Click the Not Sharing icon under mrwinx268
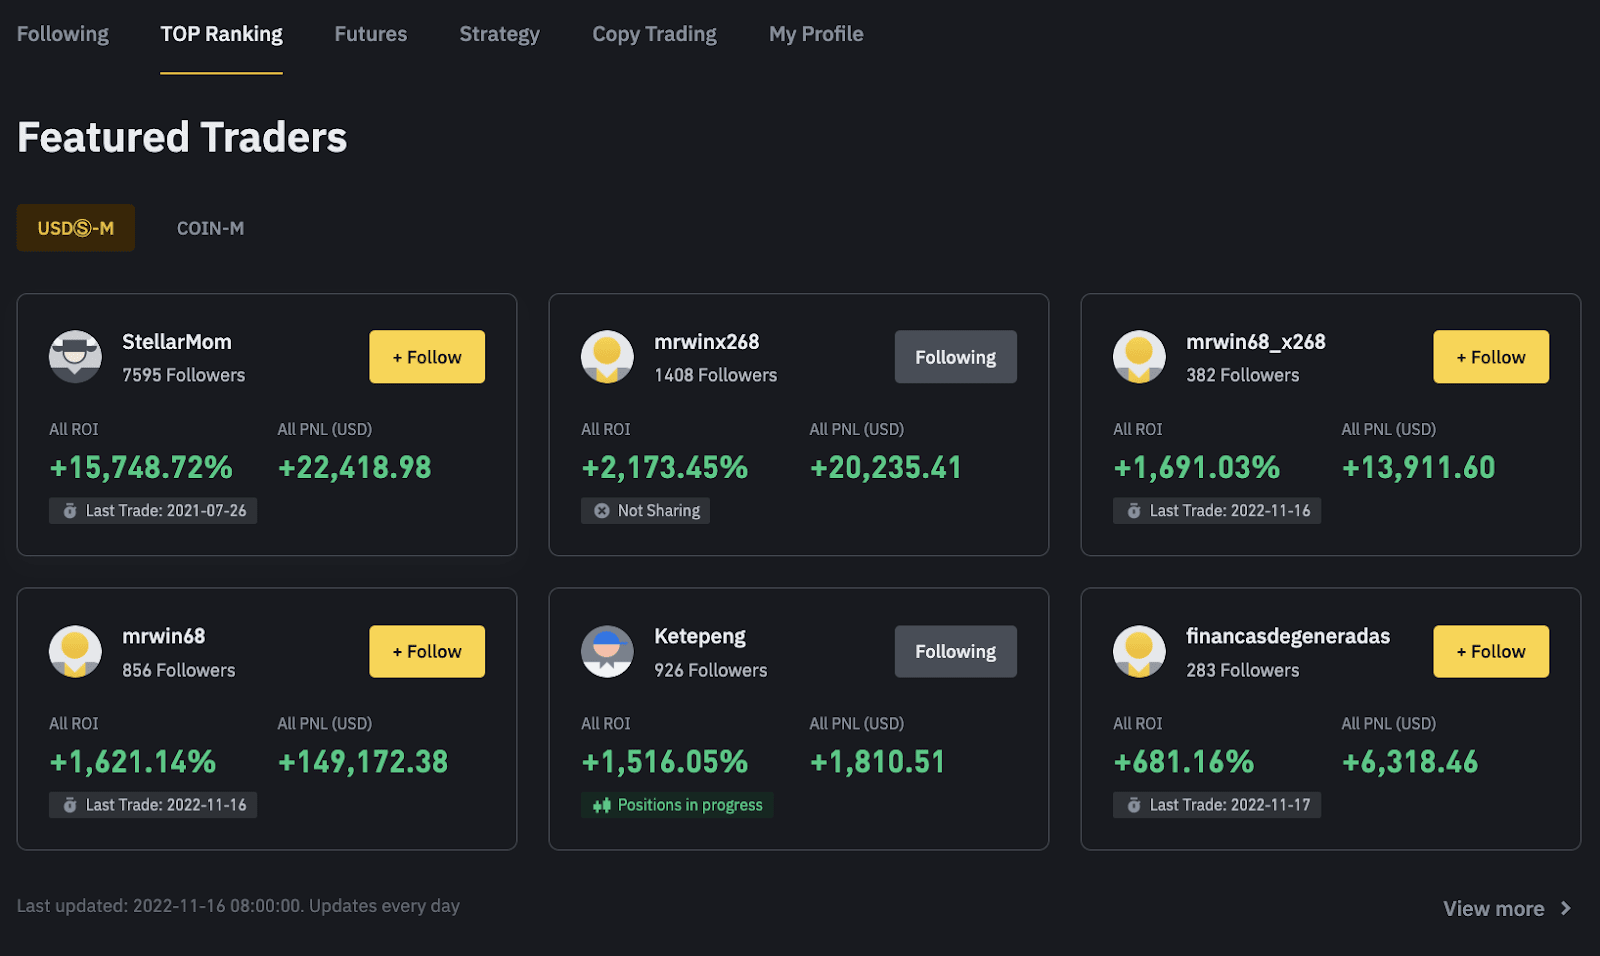This screenshot has height=956, width=1600. (600, 510)
